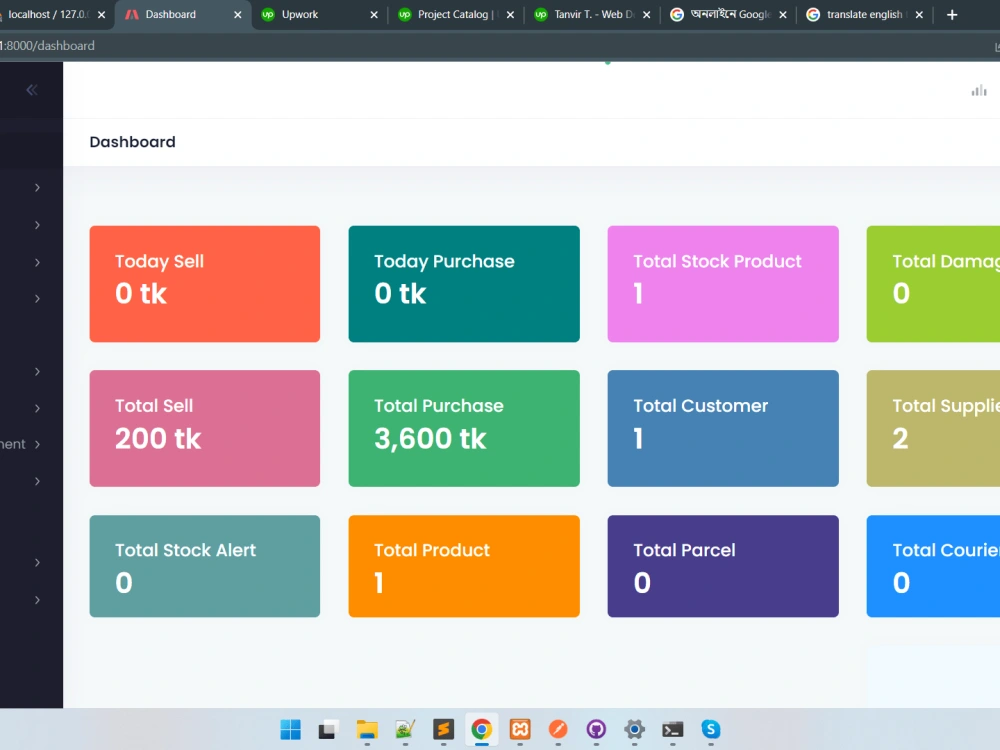Click the Total Supplier card

pos(933,429)
